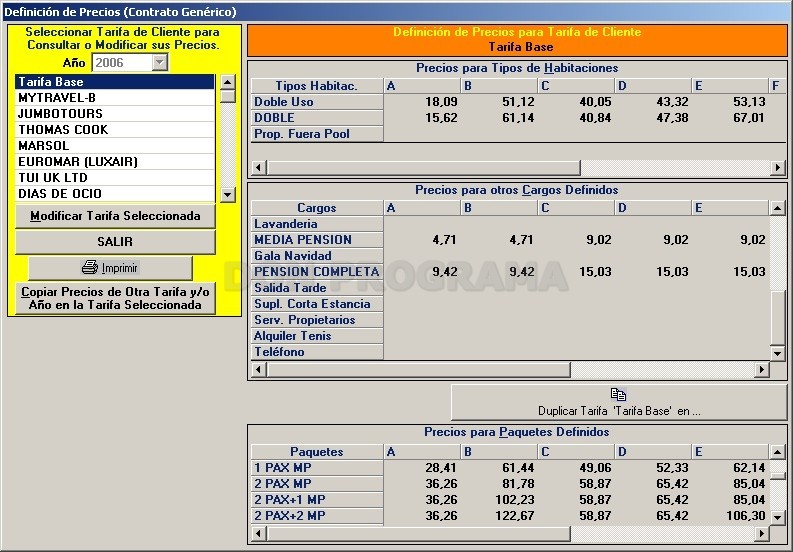793x552 pixels.
Task: Click left arrow of Cargos horizontal scrollbar
Action: (x=259, y=369)
